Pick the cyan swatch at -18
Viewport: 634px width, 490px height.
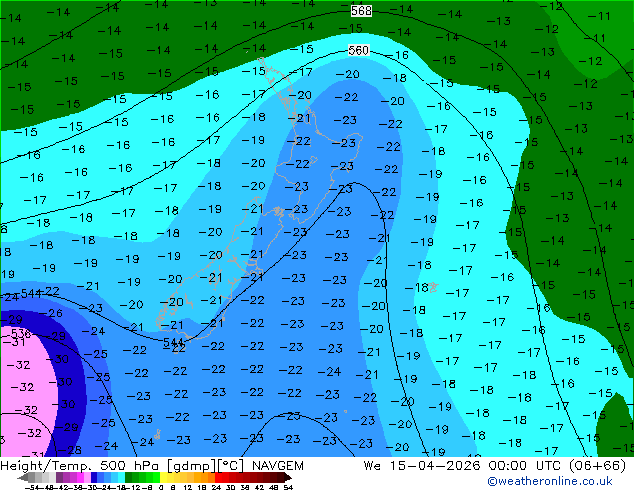tap(121, 477)
